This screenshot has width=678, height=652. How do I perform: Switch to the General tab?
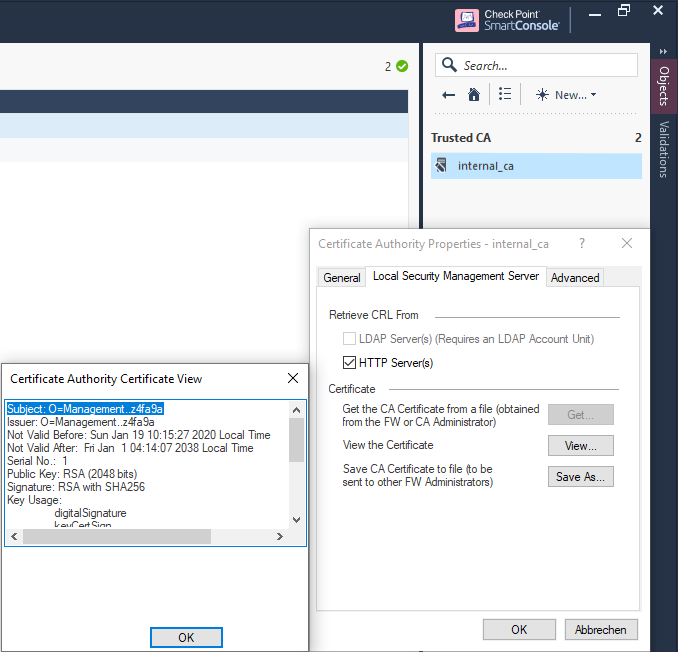[x=342, y=278]
